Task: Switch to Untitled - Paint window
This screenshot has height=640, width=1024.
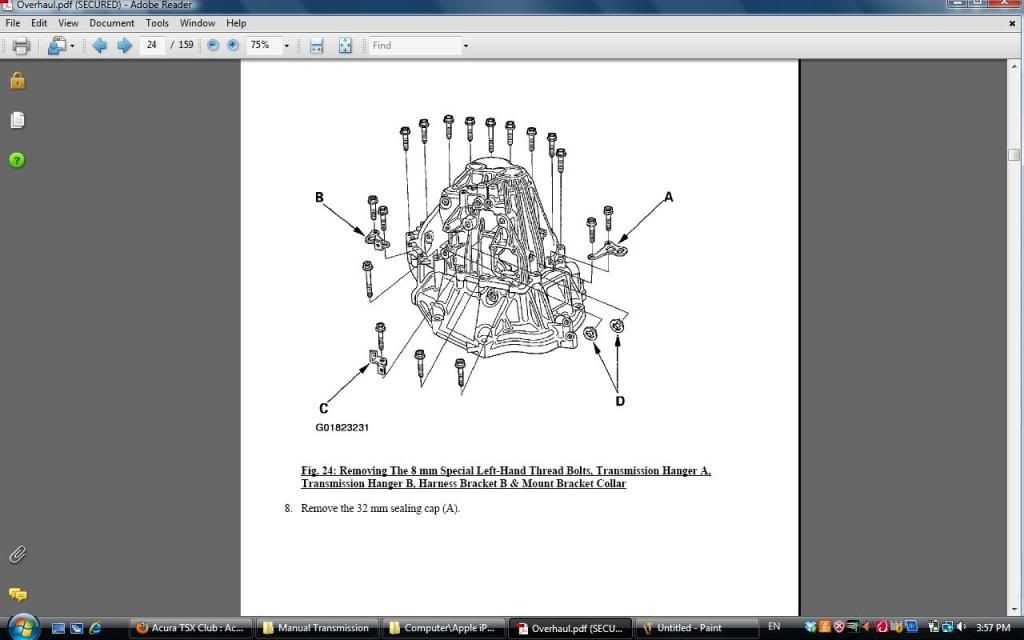Action: [696, 628]
